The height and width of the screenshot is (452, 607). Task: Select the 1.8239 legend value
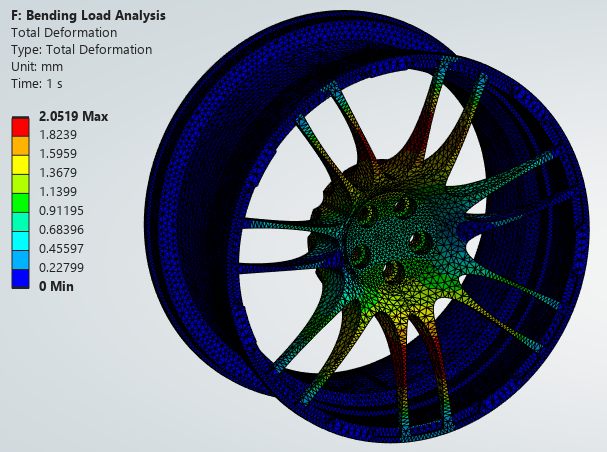pos(58,135)
